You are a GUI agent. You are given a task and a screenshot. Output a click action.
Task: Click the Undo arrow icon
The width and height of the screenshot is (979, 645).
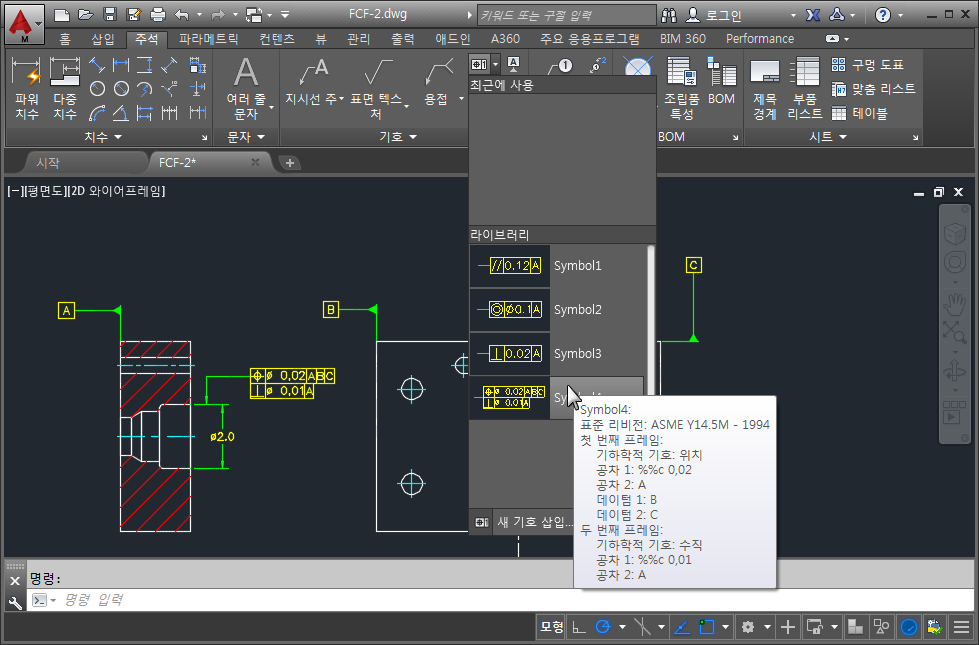pyautogui.click(x=182, y=14)
